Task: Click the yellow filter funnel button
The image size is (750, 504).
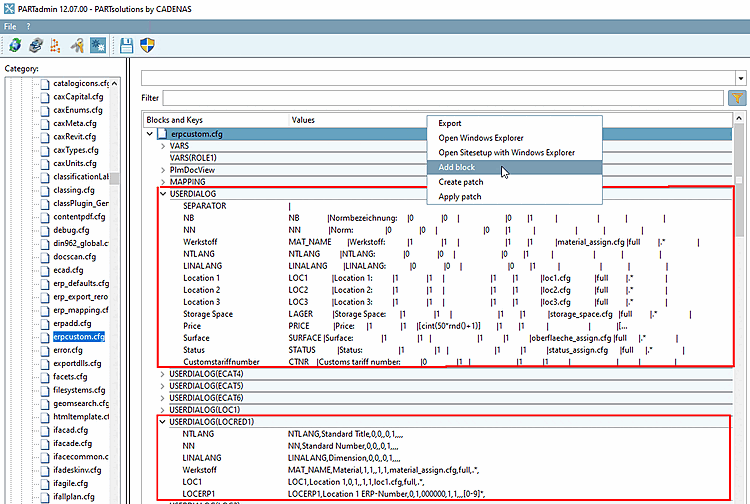Action: pos(737,98)
